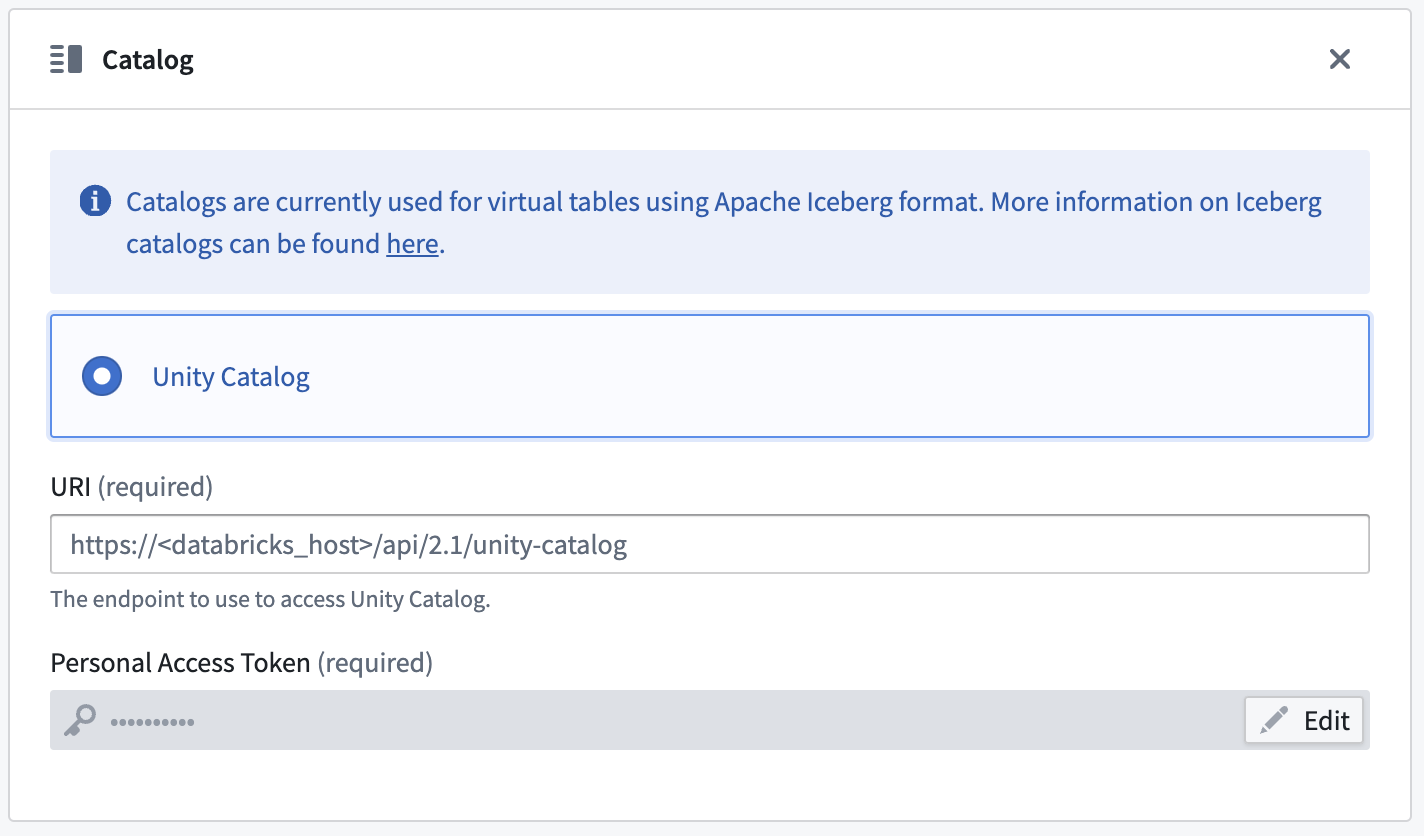Click the blue info icon in banner
1424x836 pixels.
[x=95, y=202]
